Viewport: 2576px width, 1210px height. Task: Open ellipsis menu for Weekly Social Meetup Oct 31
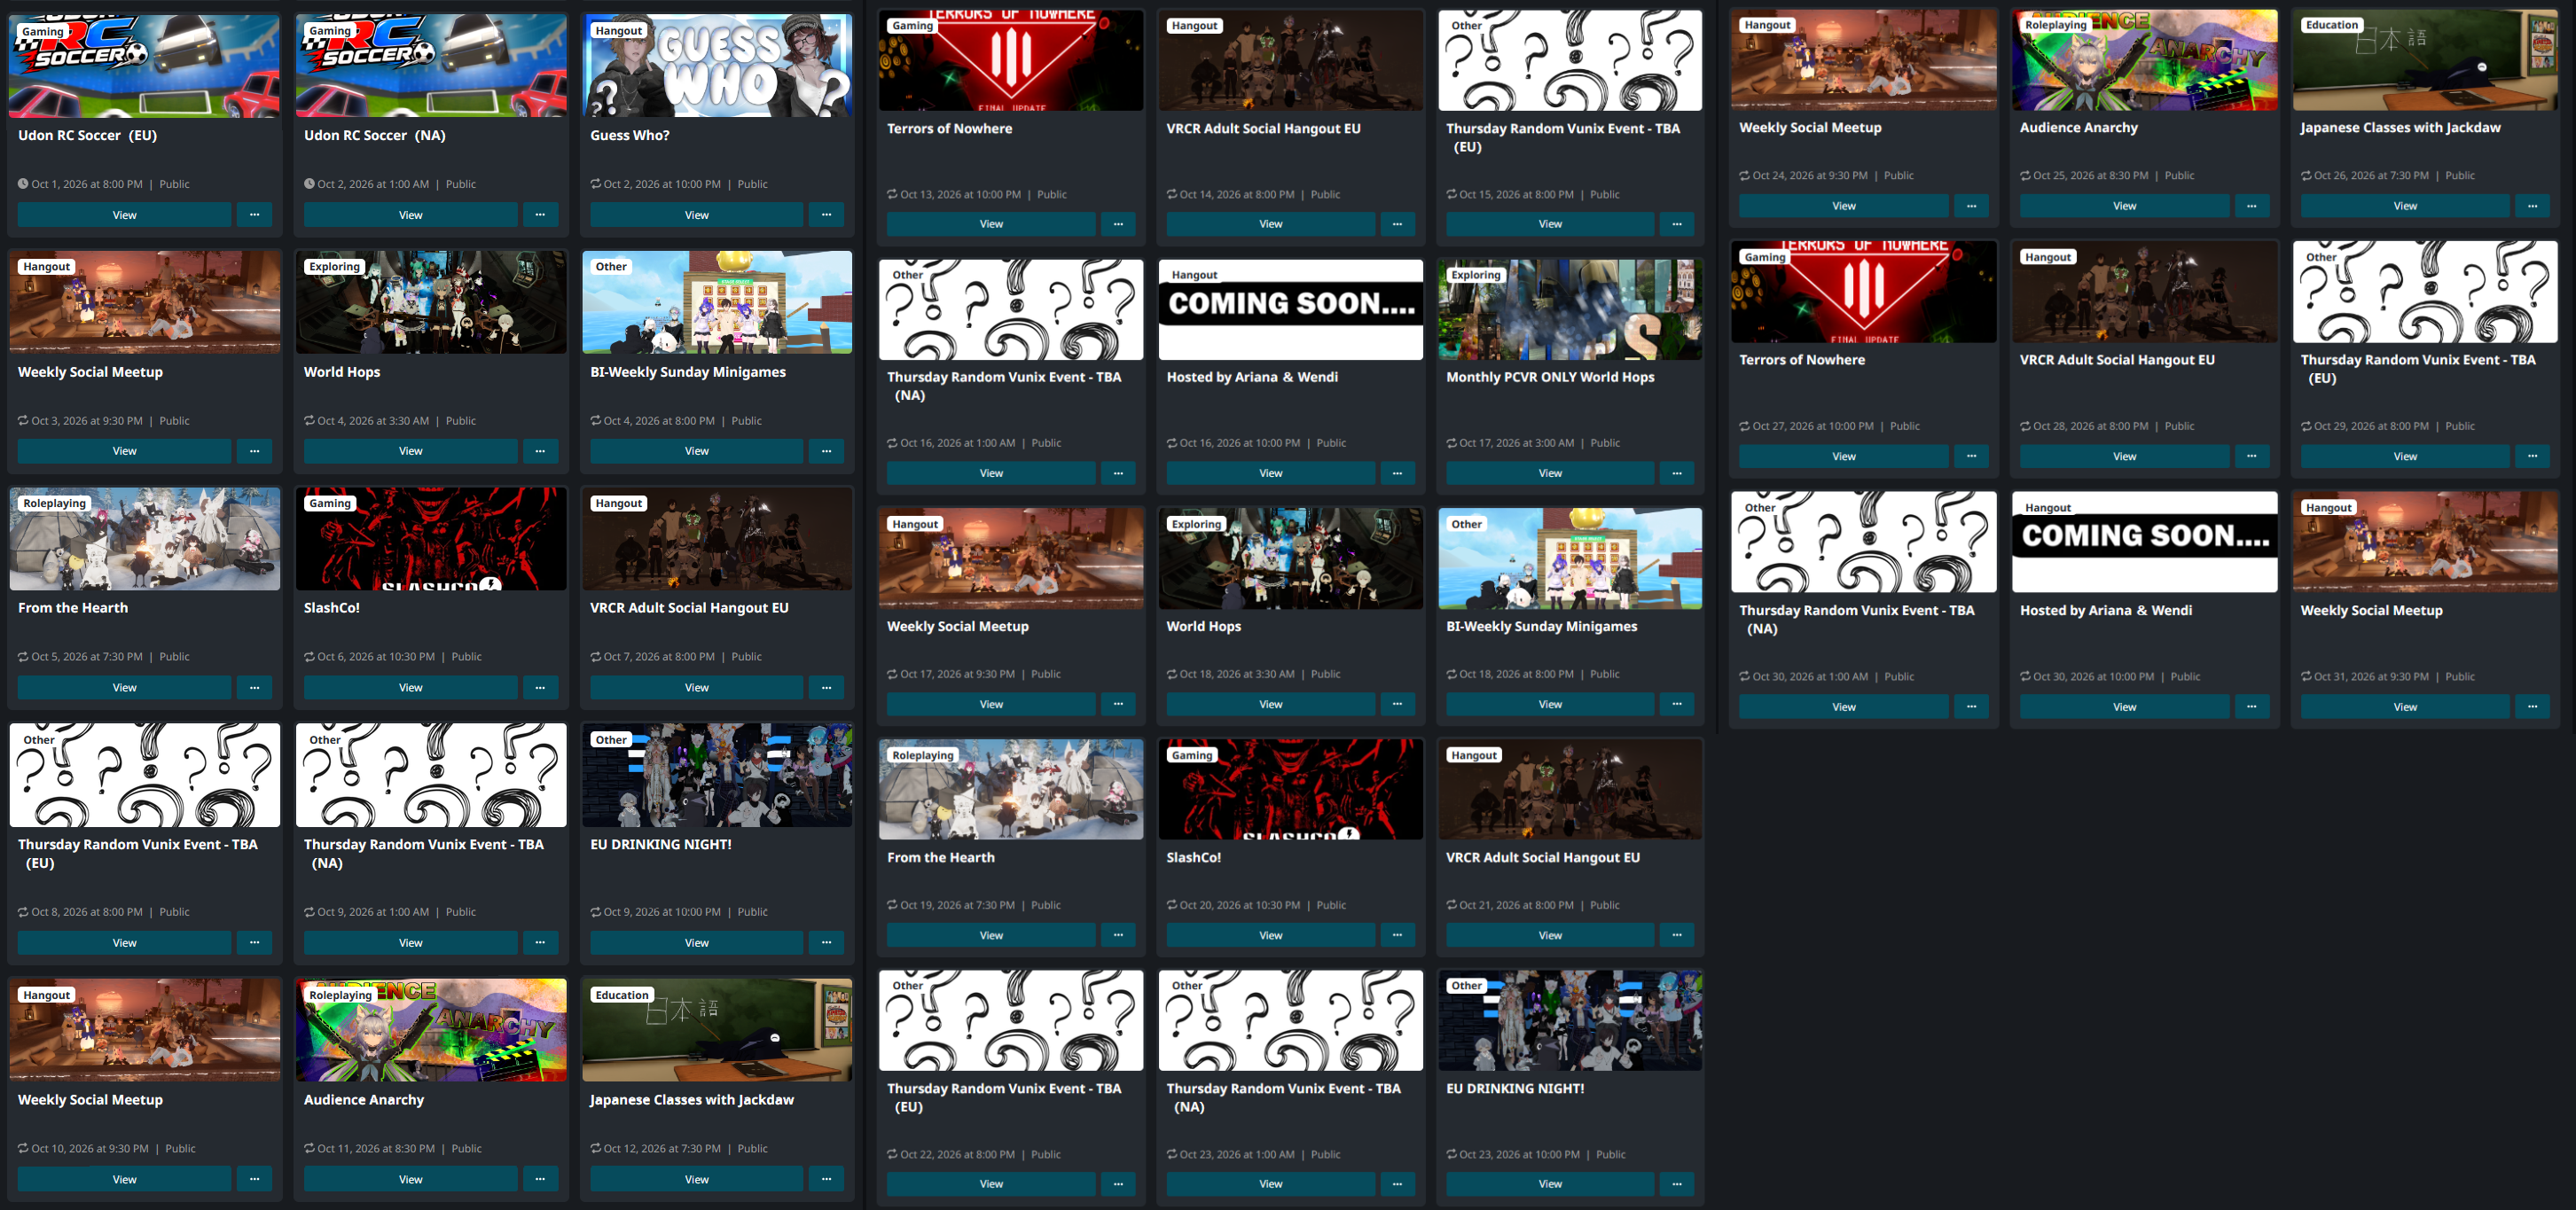coord(2532,707)
